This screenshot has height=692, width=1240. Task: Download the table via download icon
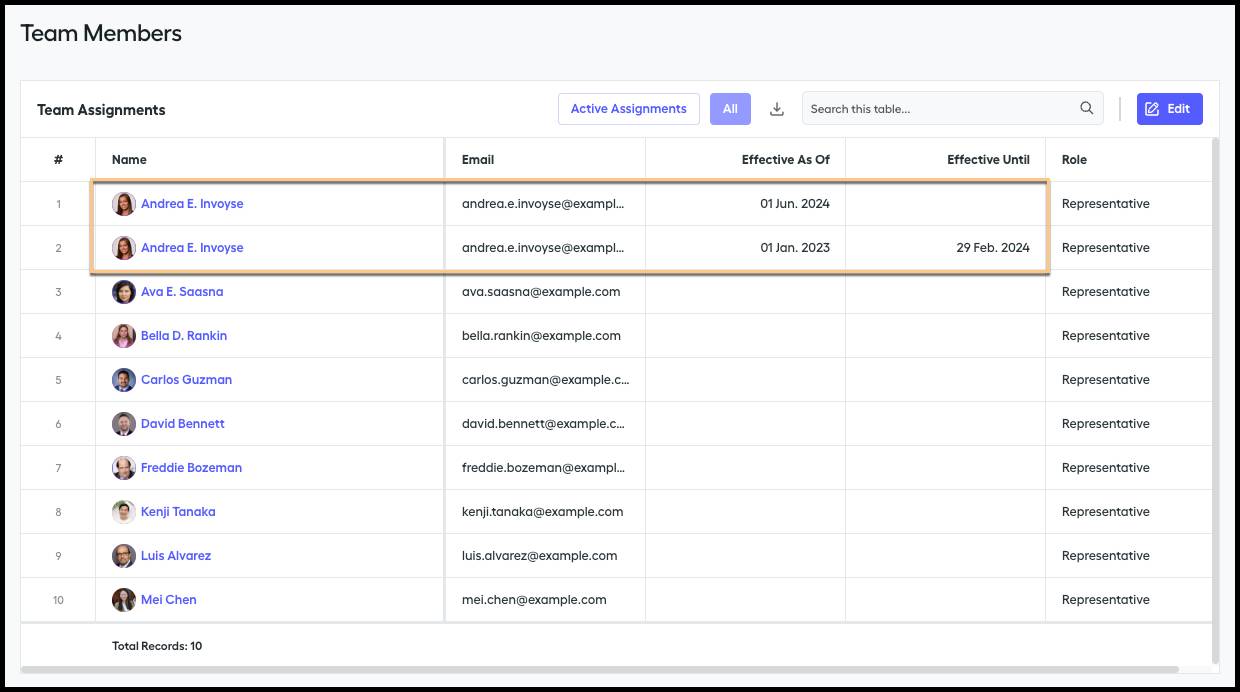point(777,109)
